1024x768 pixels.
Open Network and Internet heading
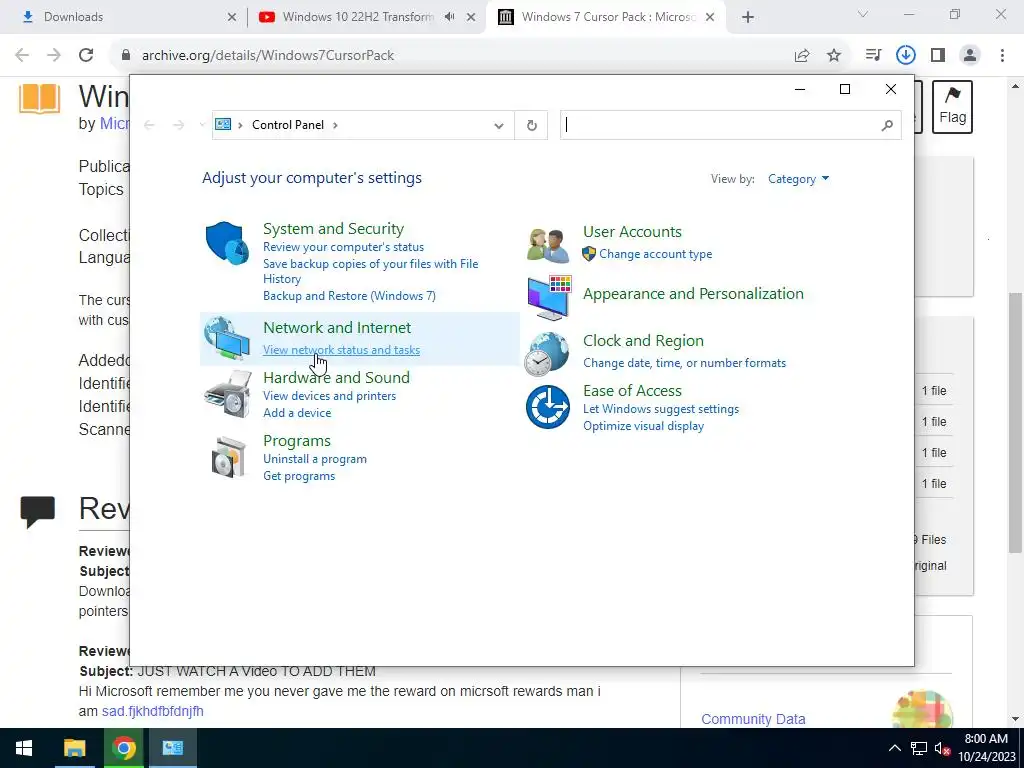(337, 327)
